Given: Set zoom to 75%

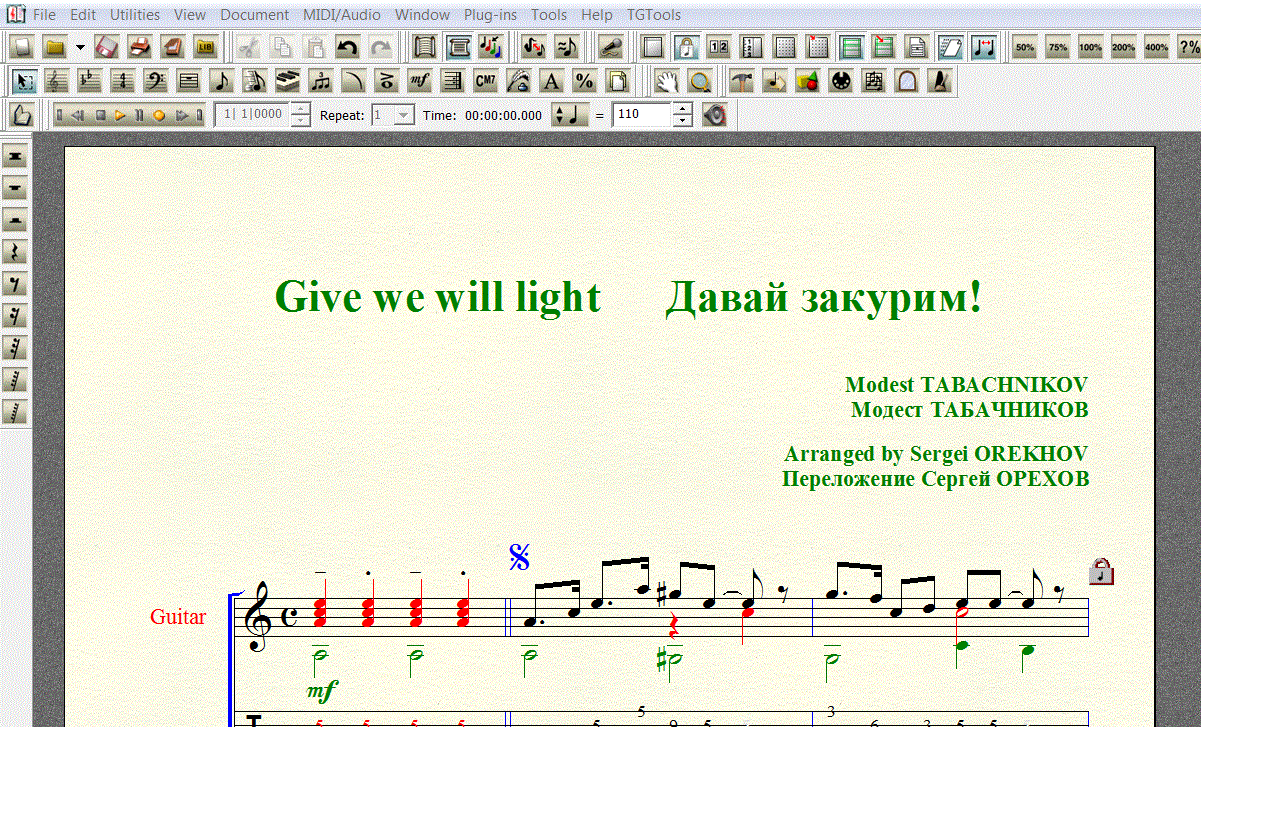Looking at the screenshot, I should tap(1058, 47).
